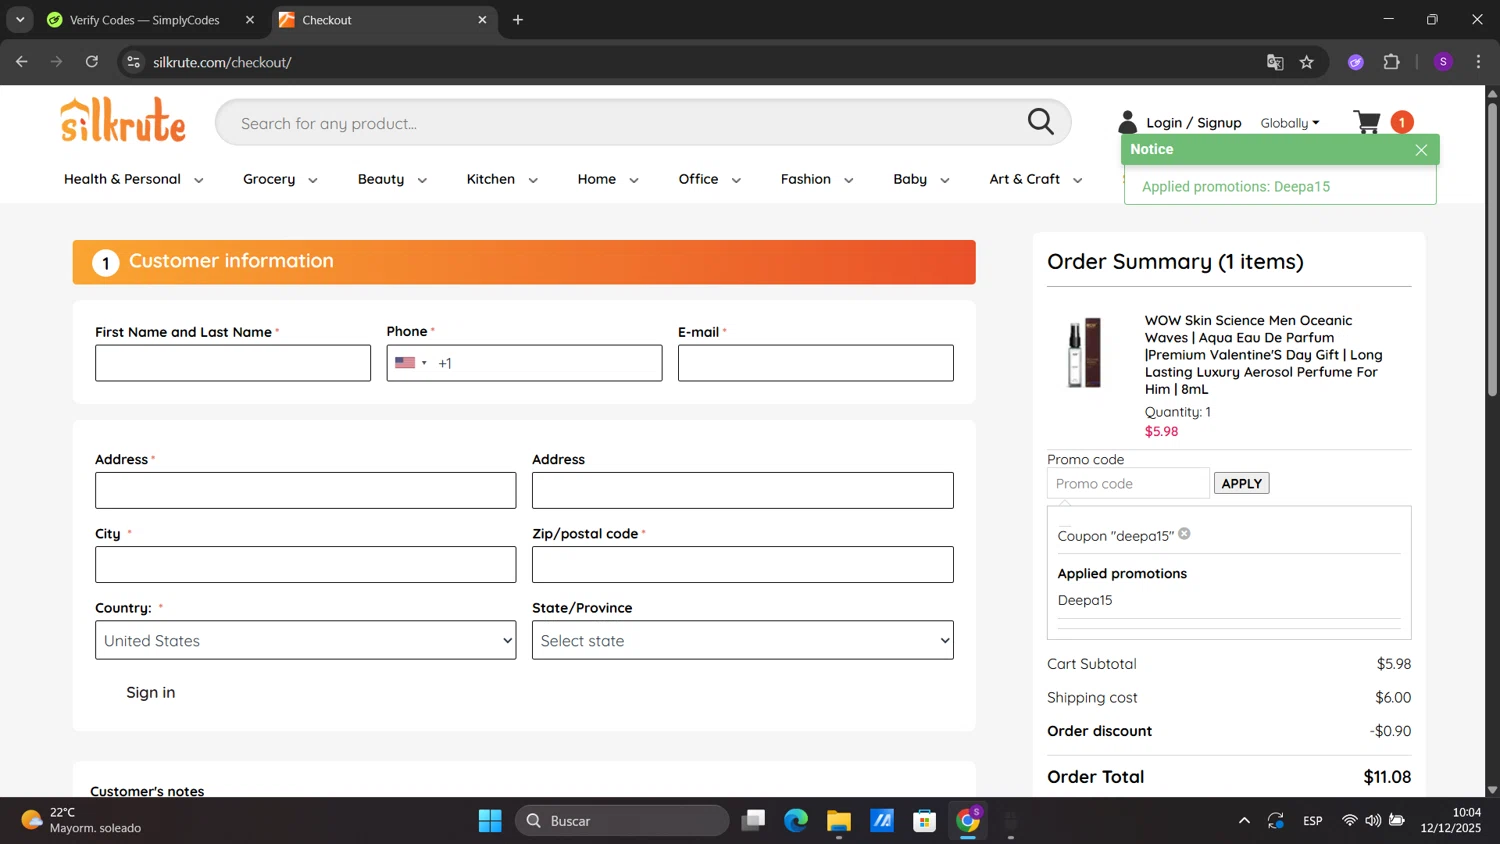View site information icon in address bar
Screen dimensions: 1500x844
click(x=133, y=62)
